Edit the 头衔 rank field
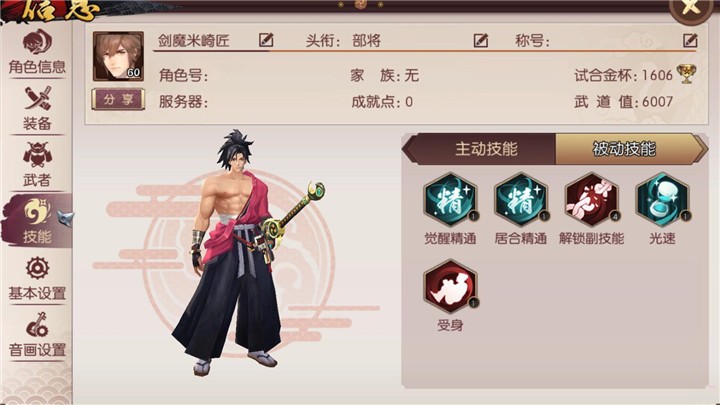The image size is (720, 405). click(x=481, y=40)
